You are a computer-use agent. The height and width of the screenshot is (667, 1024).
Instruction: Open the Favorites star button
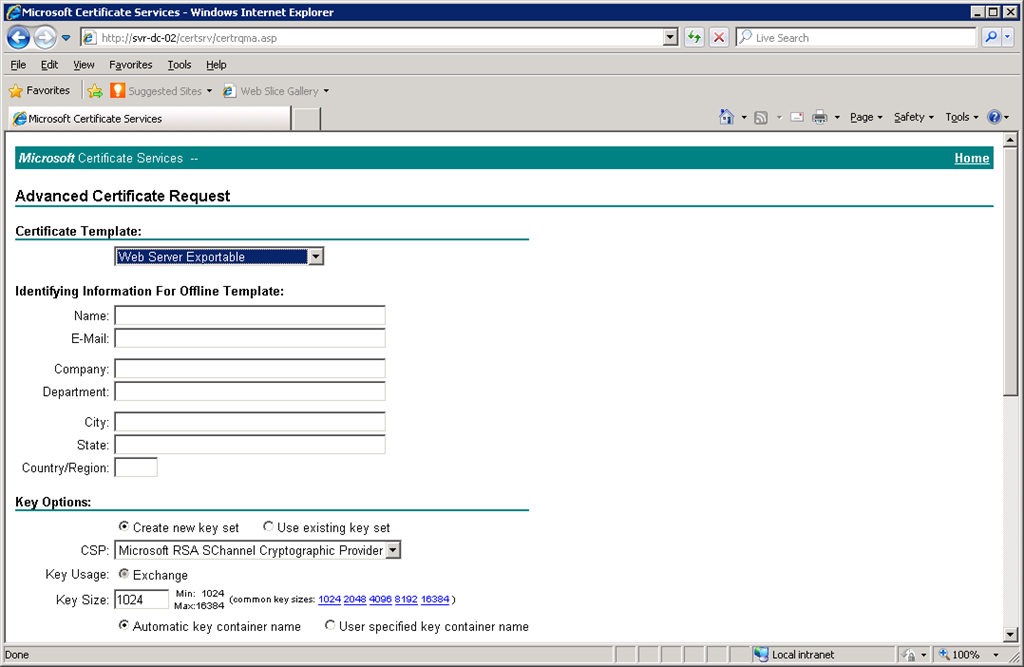click(x=39, y=90)
